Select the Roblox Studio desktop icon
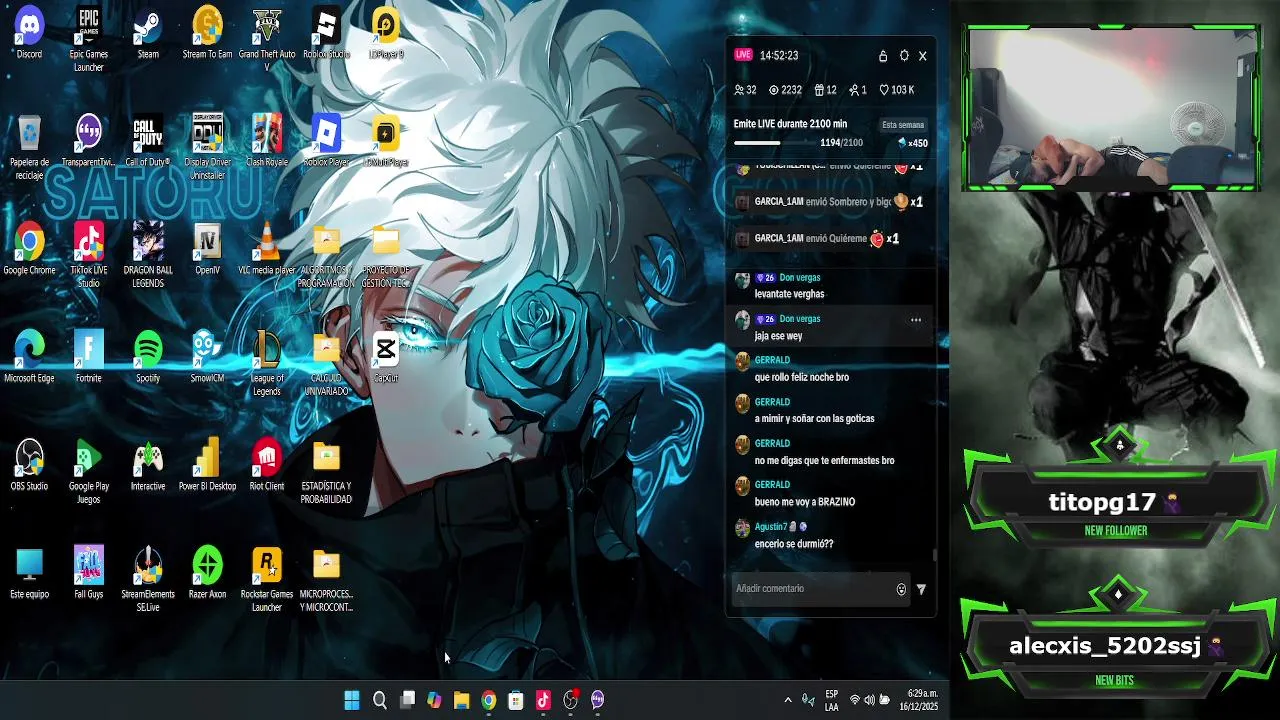This screenshot has width=1280, height=720. point(326,34)
